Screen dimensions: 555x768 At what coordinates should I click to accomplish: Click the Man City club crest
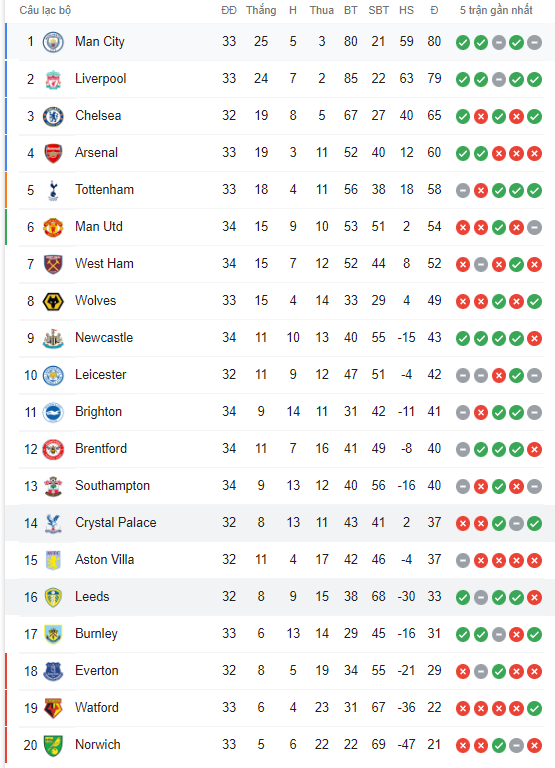53,42
